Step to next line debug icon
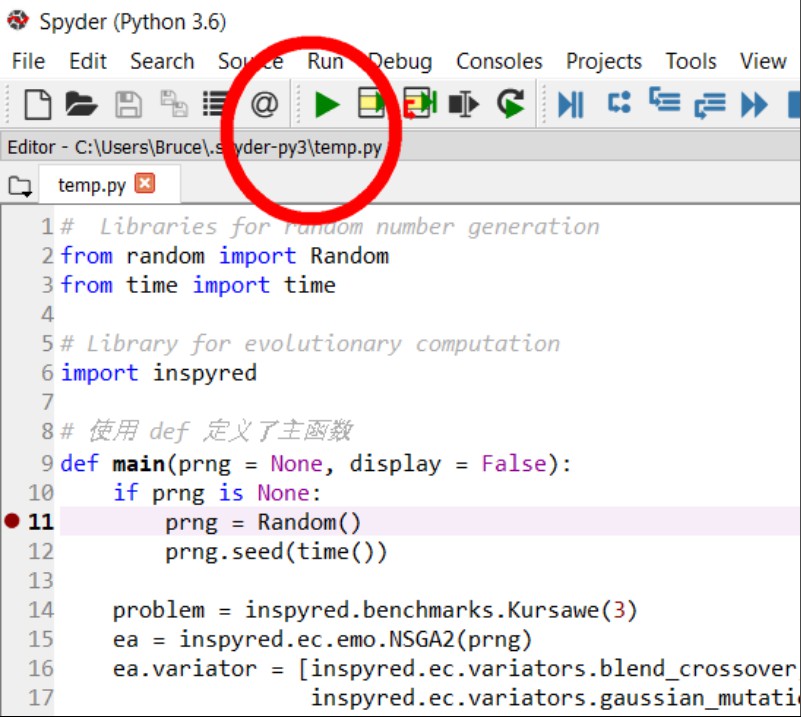Image resolution: width=801 pixels, height=717 pixels. click(619, 102)
